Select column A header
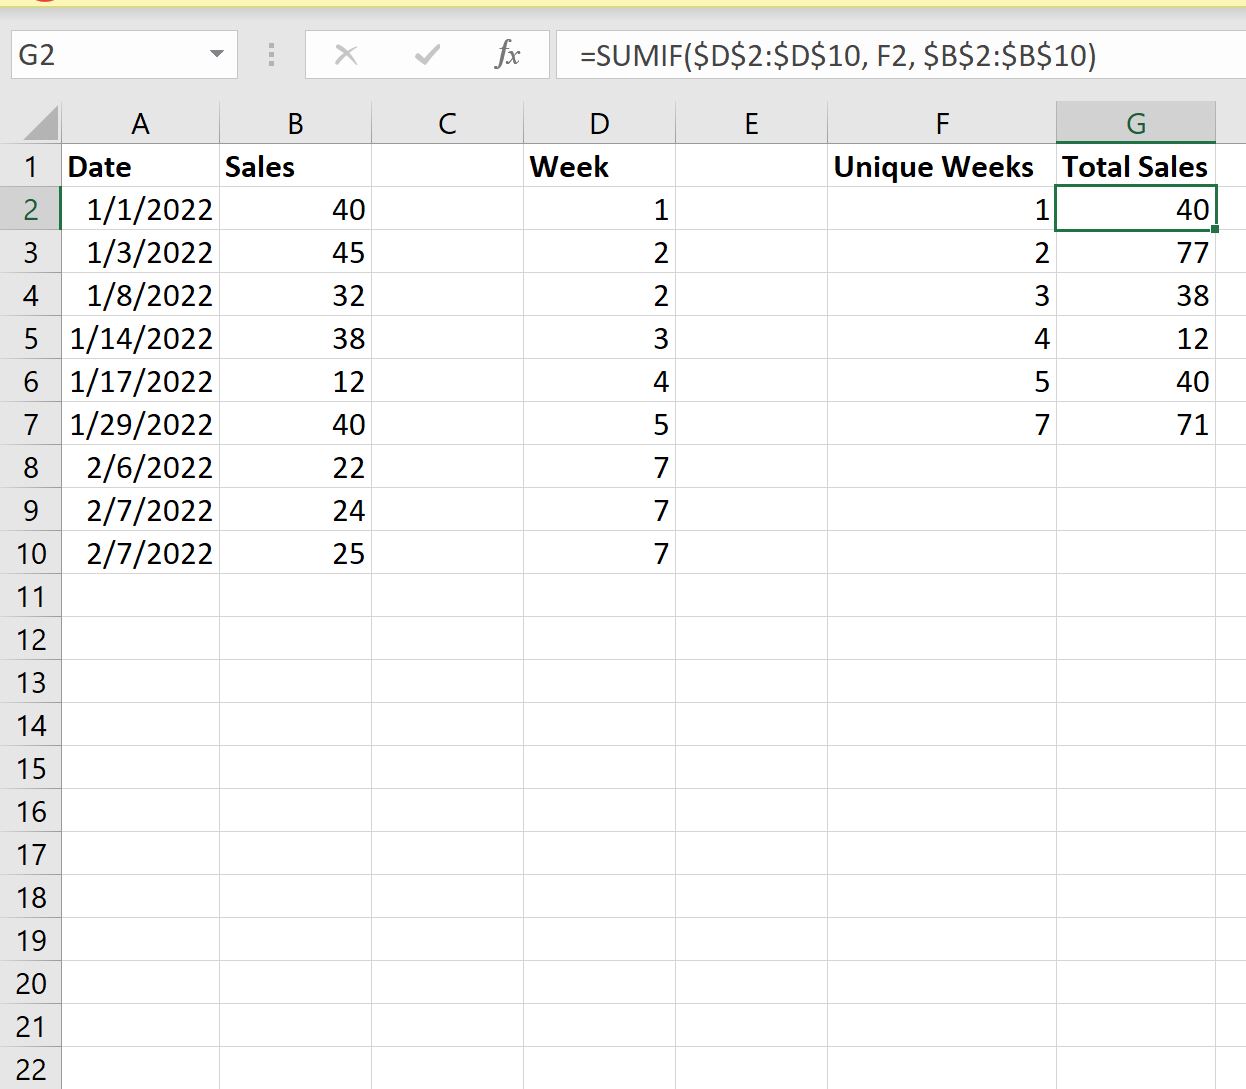 click(140, 124)
